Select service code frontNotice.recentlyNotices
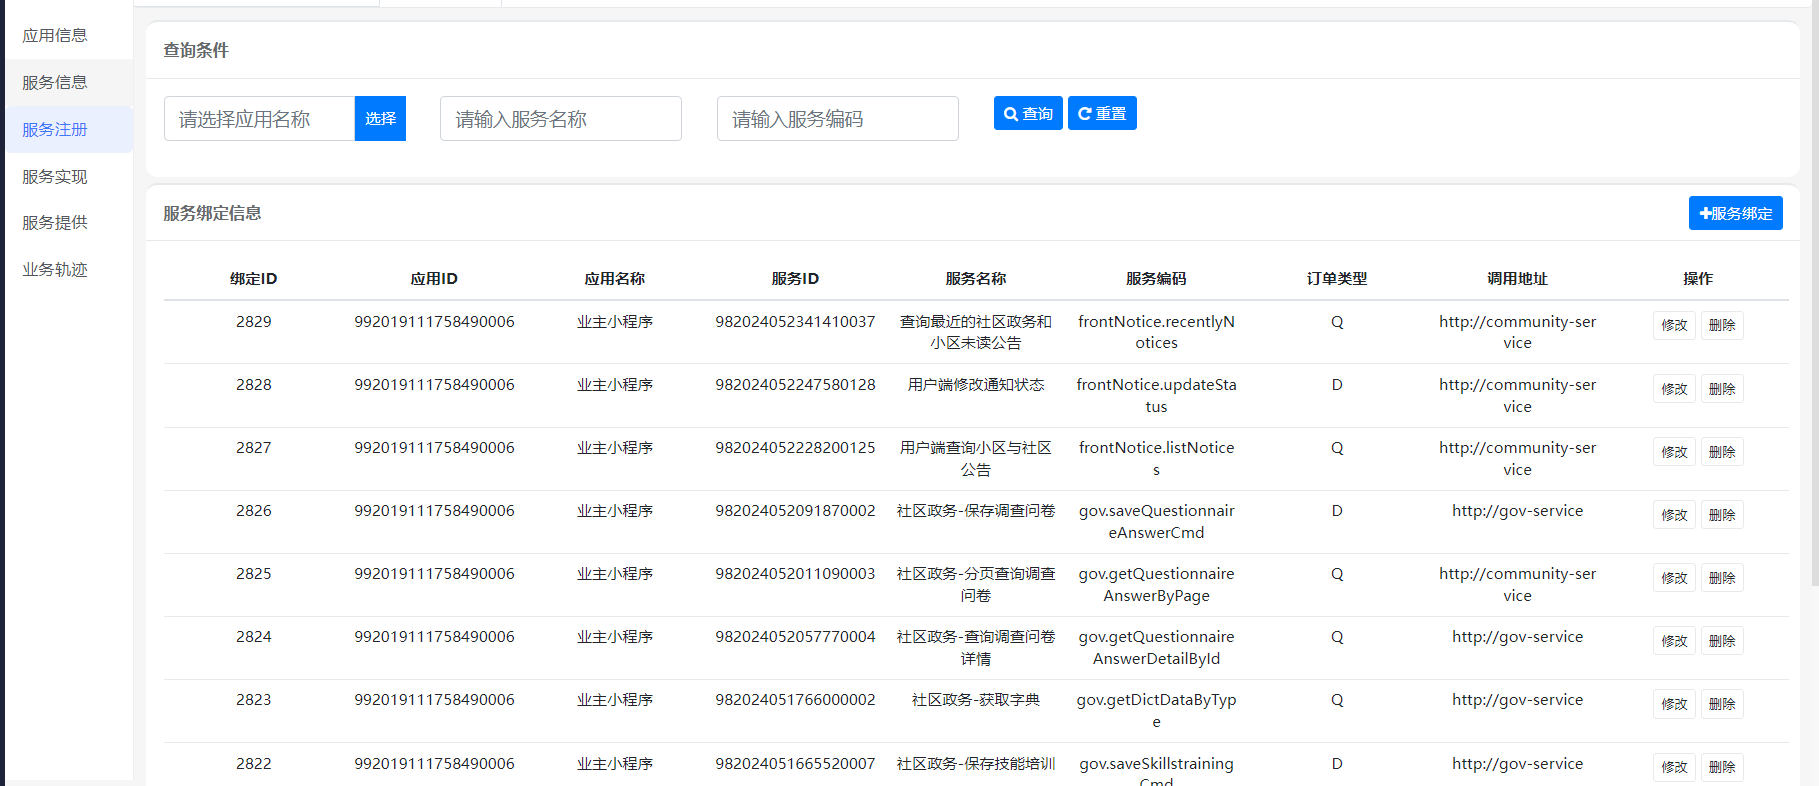 (1156, 332)
